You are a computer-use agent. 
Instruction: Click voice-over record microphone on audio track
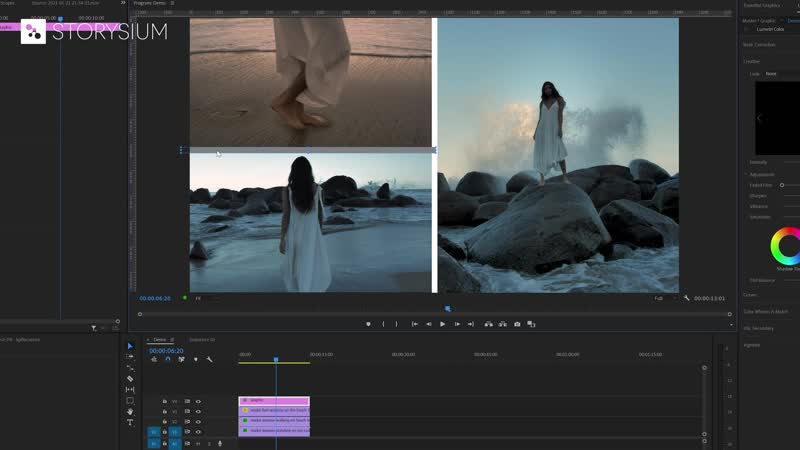pyautogui.click(x=220, y=444)
